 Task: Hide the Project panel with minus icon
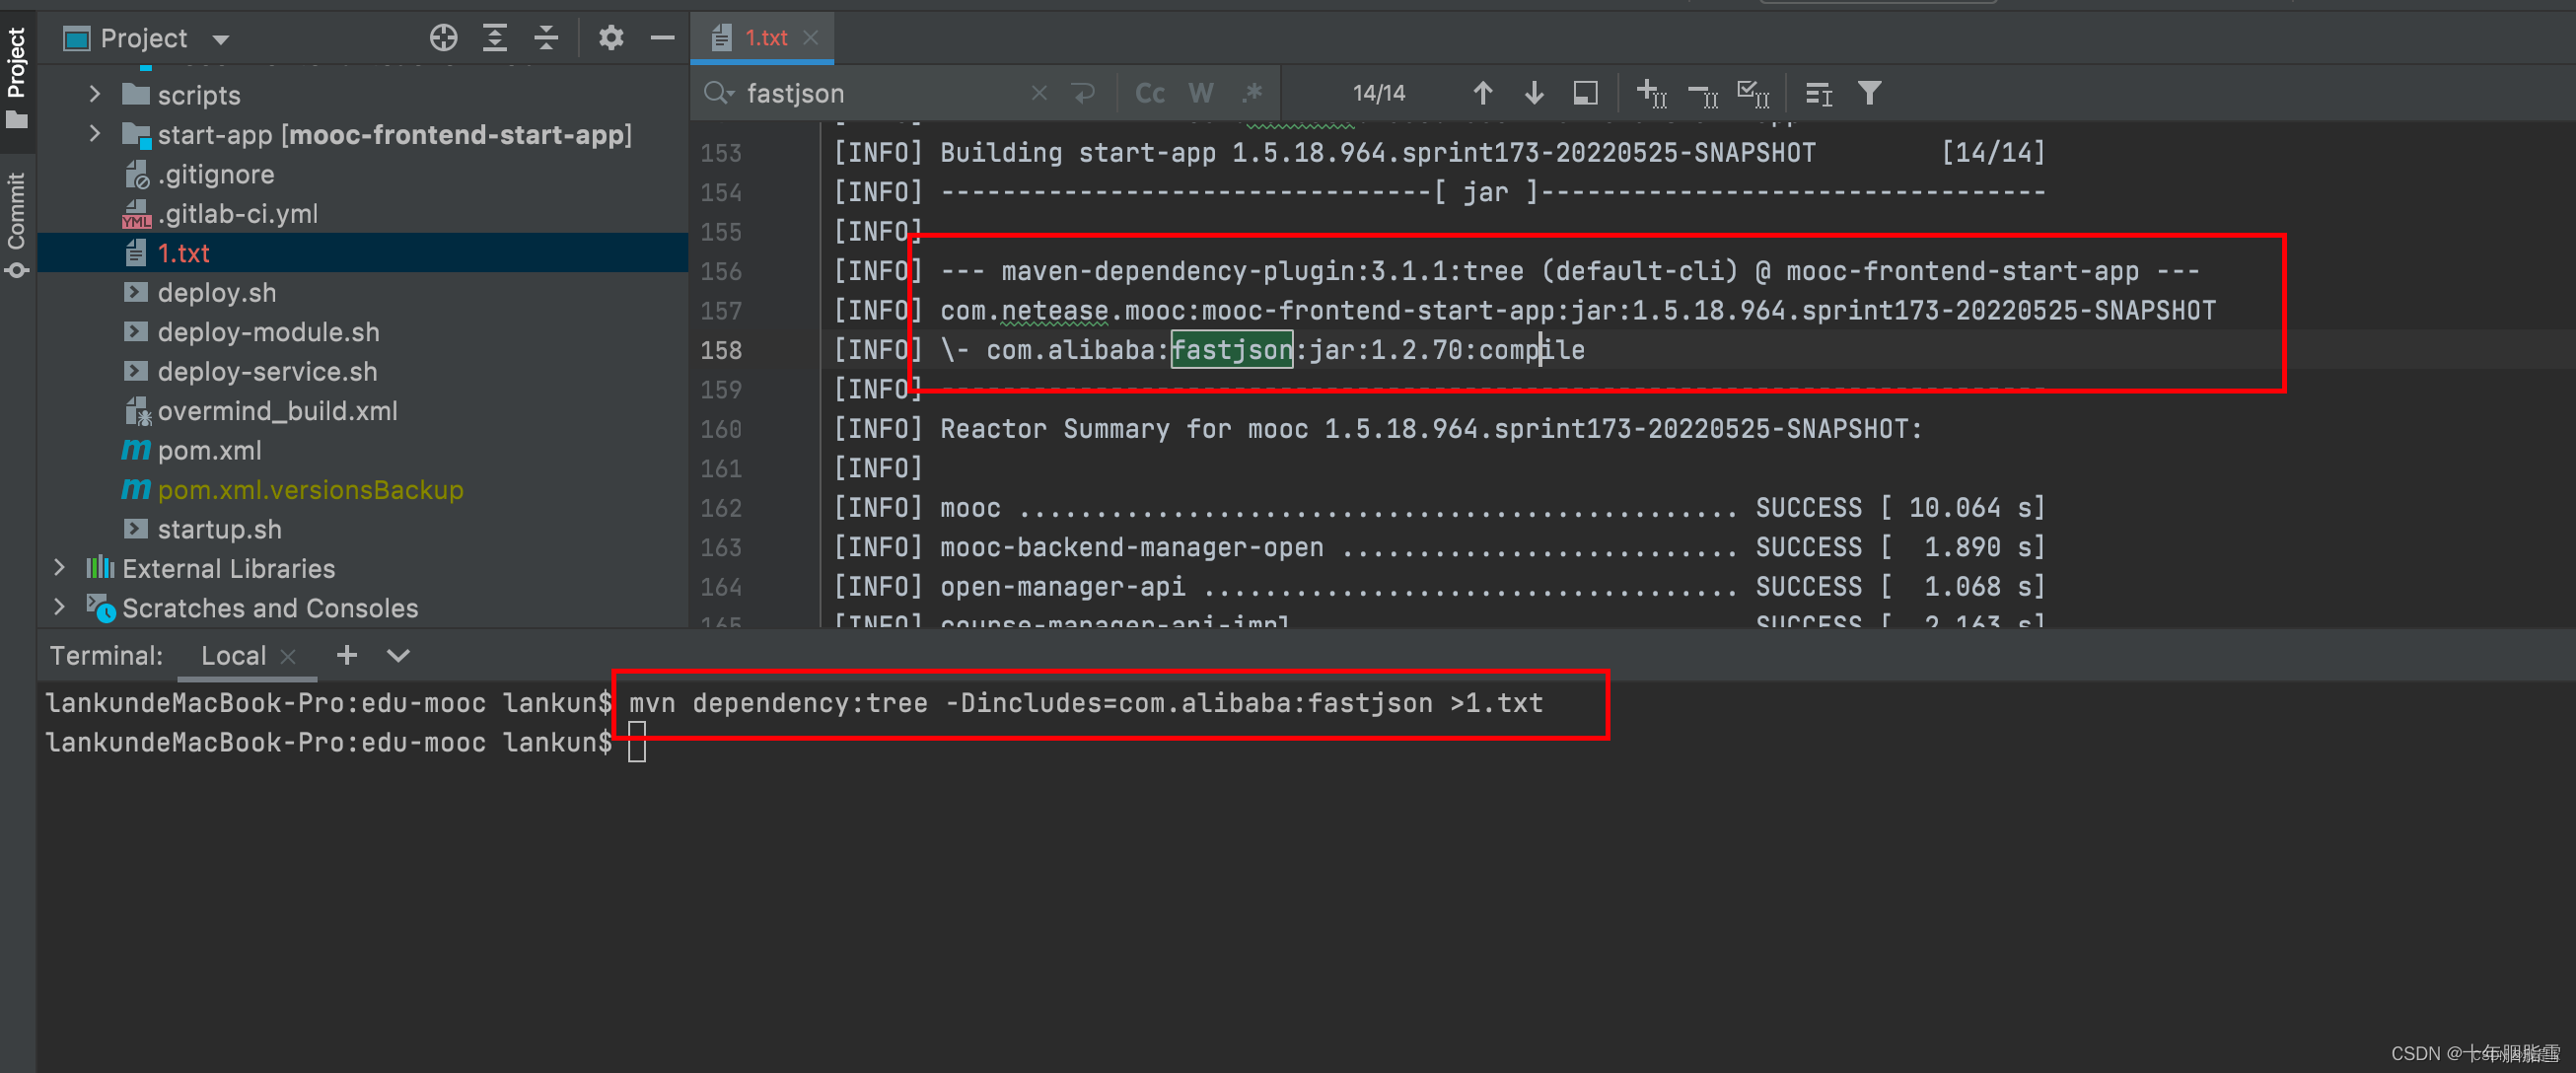[x=662, y=37]
